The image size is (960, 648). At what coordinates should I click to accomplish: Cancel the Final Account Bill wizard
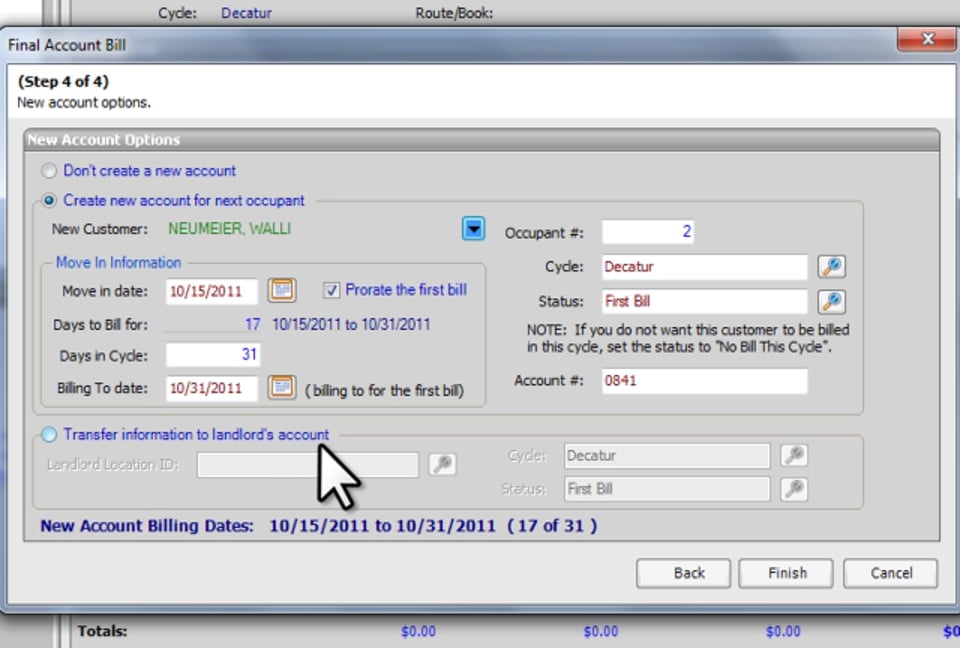pyautogui.click(x=890, y=573)
